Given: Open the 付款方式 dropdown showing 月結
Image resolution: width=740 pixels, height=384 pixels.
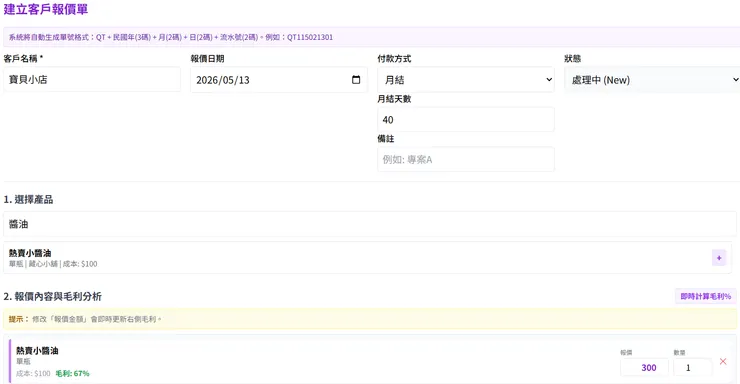Looking at the screenshot, I should pos(466,80).
